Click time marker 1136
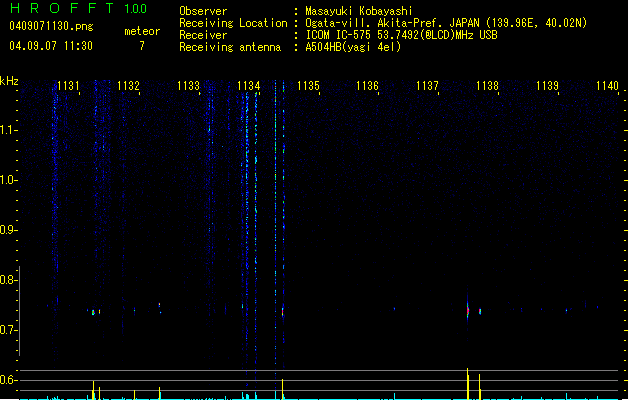629x400 pixels. (367, 86)
